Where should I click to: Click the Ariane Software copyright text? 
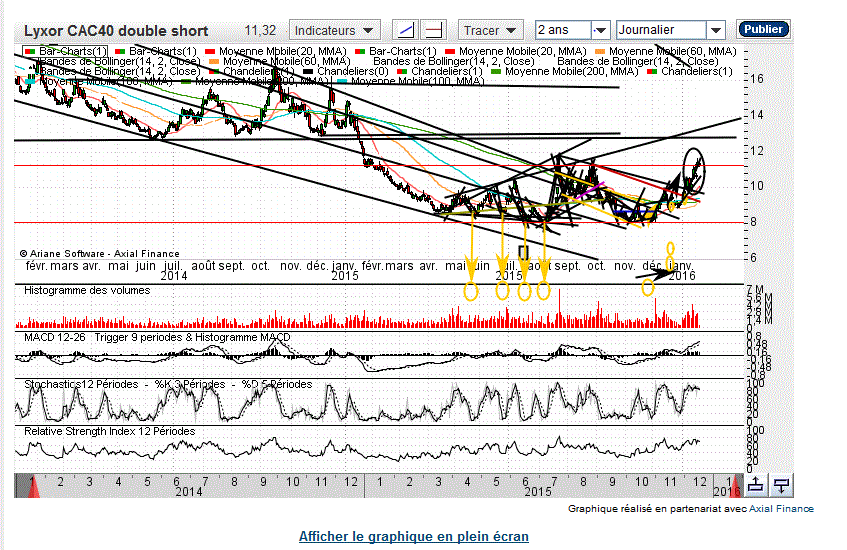pyautogui.click(x=99, y=253)
